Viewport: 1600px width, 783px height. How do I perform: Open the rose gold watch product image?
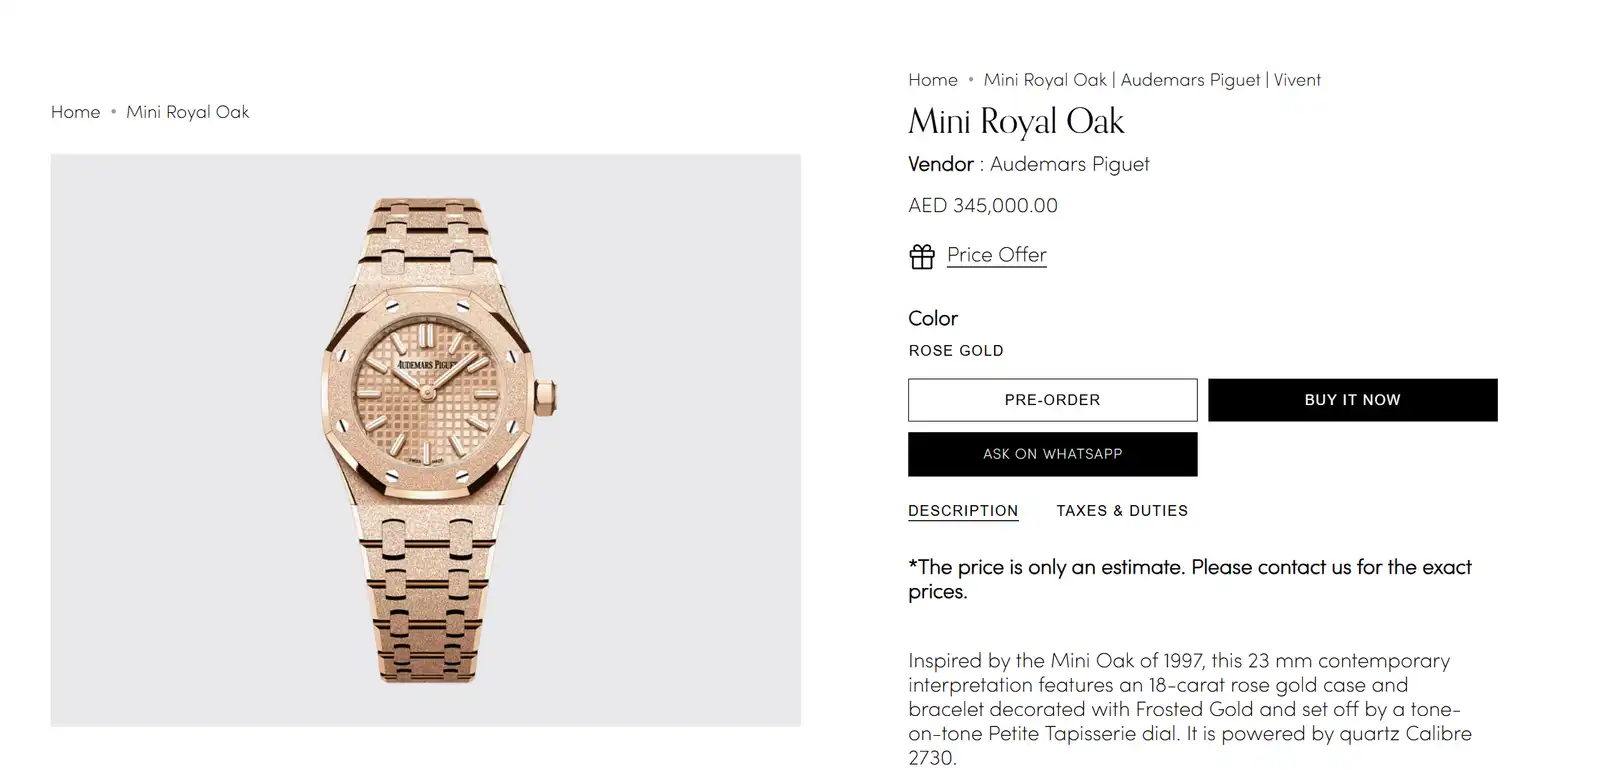coord(426,440)
